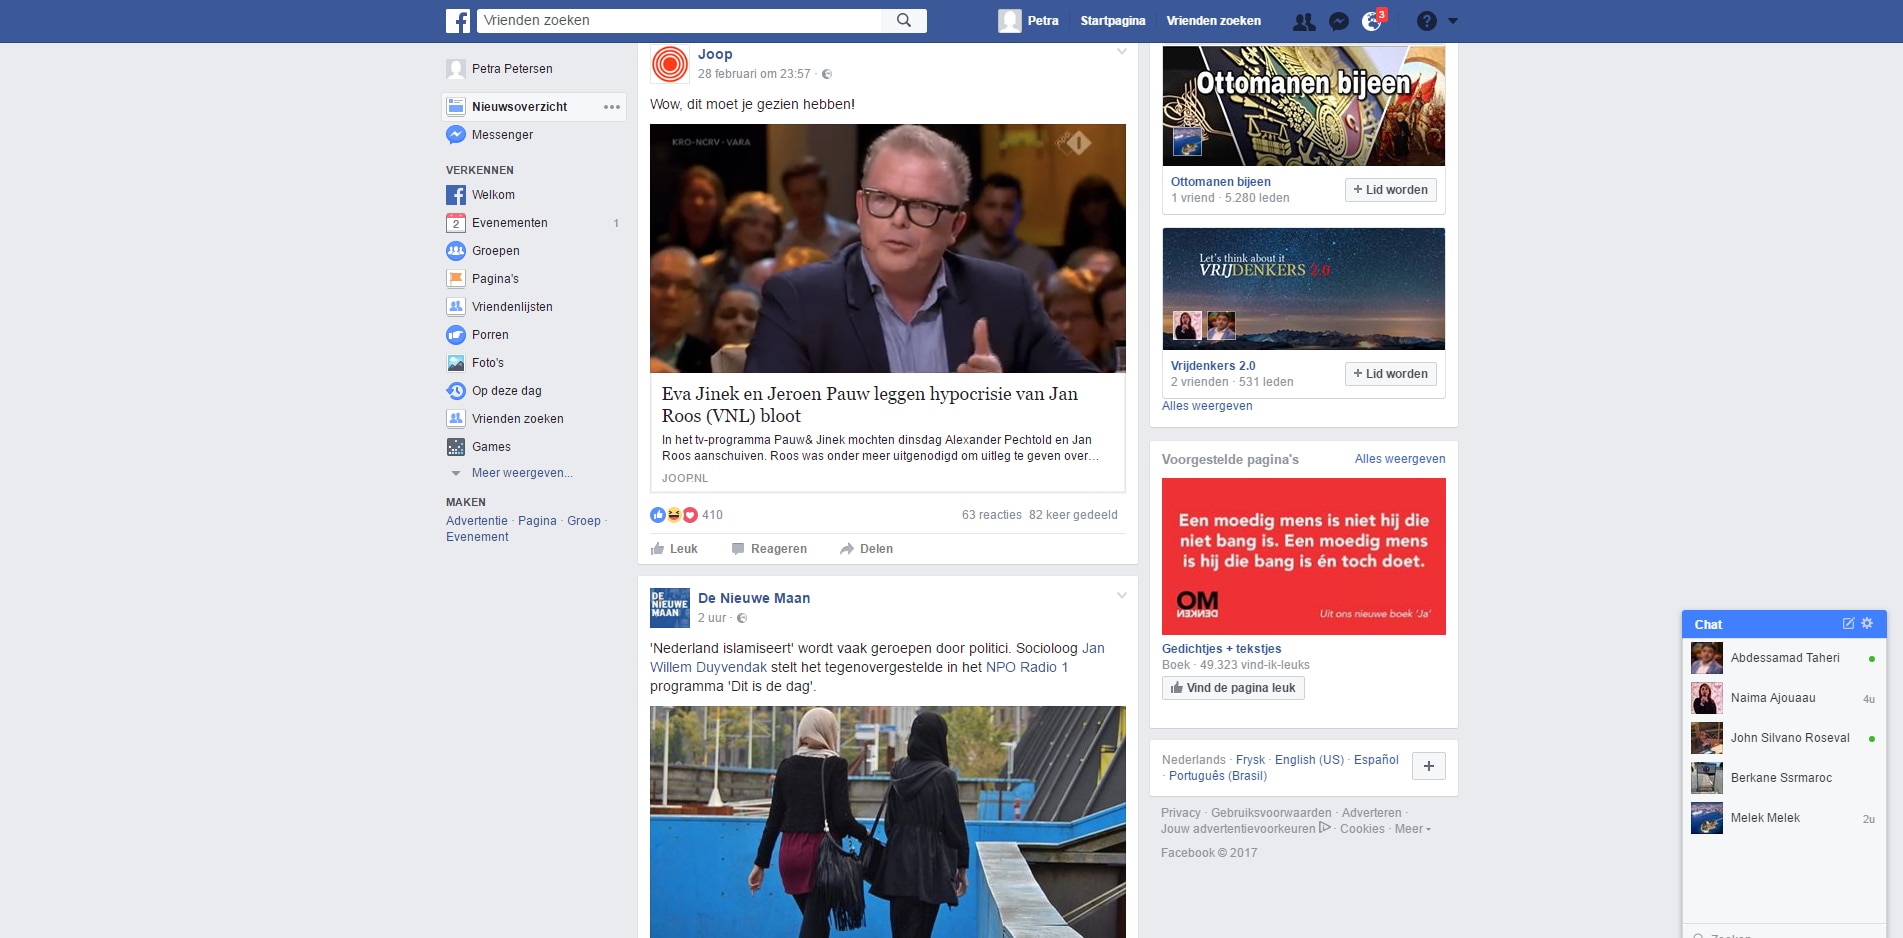This screenshot has height=938, width=1903.
Task: Open chat with Berkane Ssrmaroc
Action: click(1784, 778)
